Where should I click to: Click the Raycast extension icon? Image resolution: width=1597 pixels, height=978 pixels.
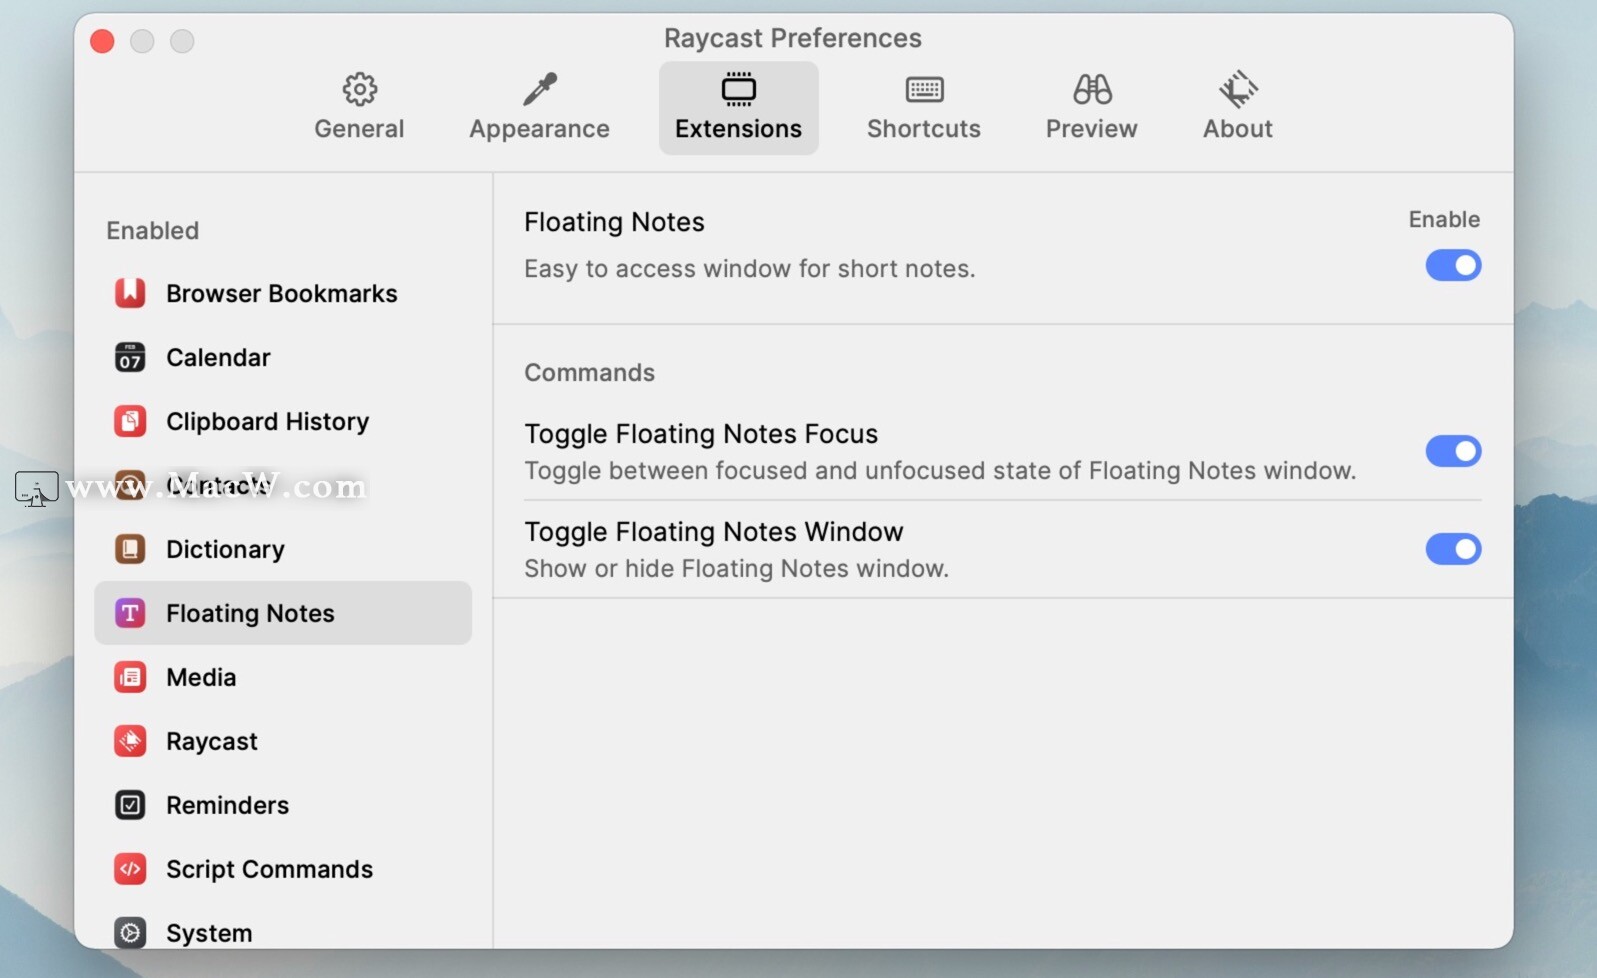(x=130, y=741)
